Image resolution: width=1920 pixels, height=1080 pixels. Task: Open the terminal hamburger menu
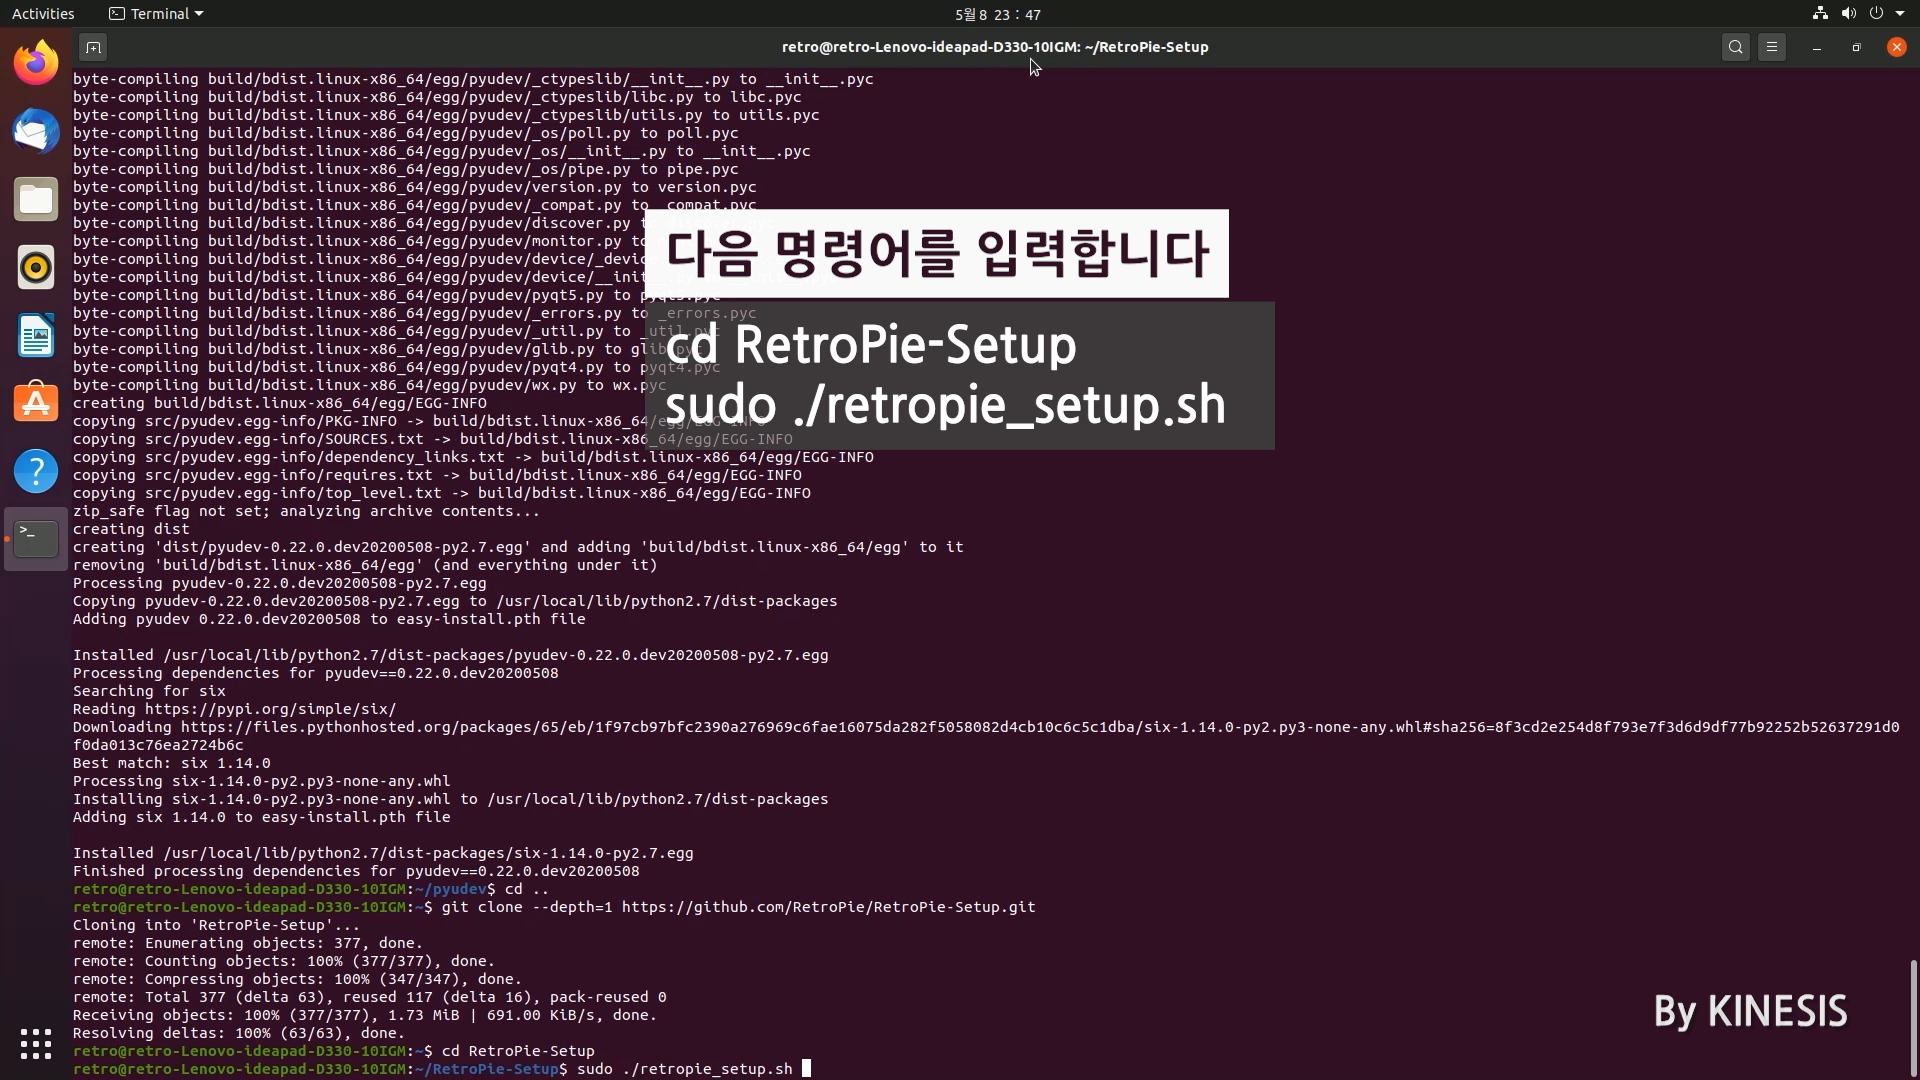(1772, 47)
